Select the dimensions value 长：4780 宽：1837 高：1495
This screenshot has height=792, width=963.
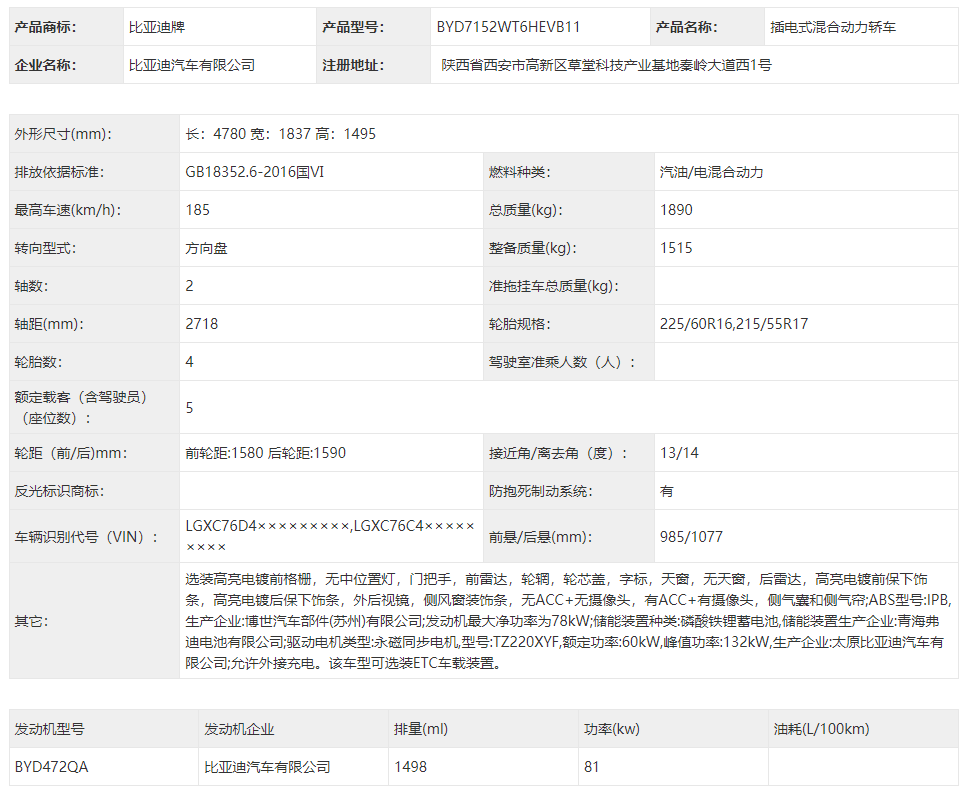point(281,134)
